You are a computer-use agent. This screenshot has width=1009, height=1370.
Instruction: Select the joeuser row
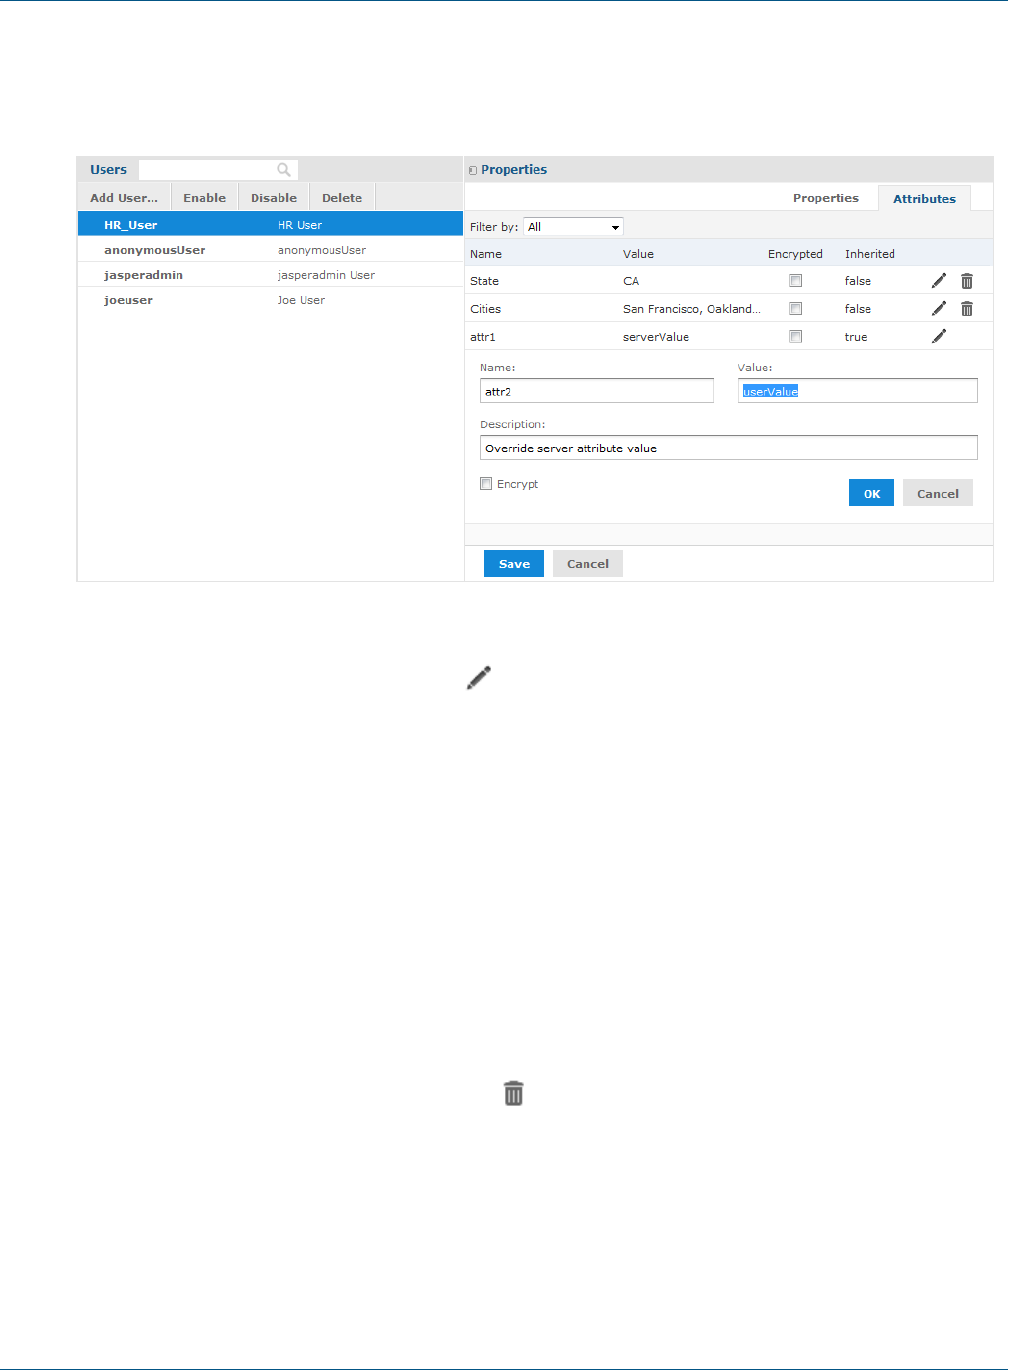[270, 300]
